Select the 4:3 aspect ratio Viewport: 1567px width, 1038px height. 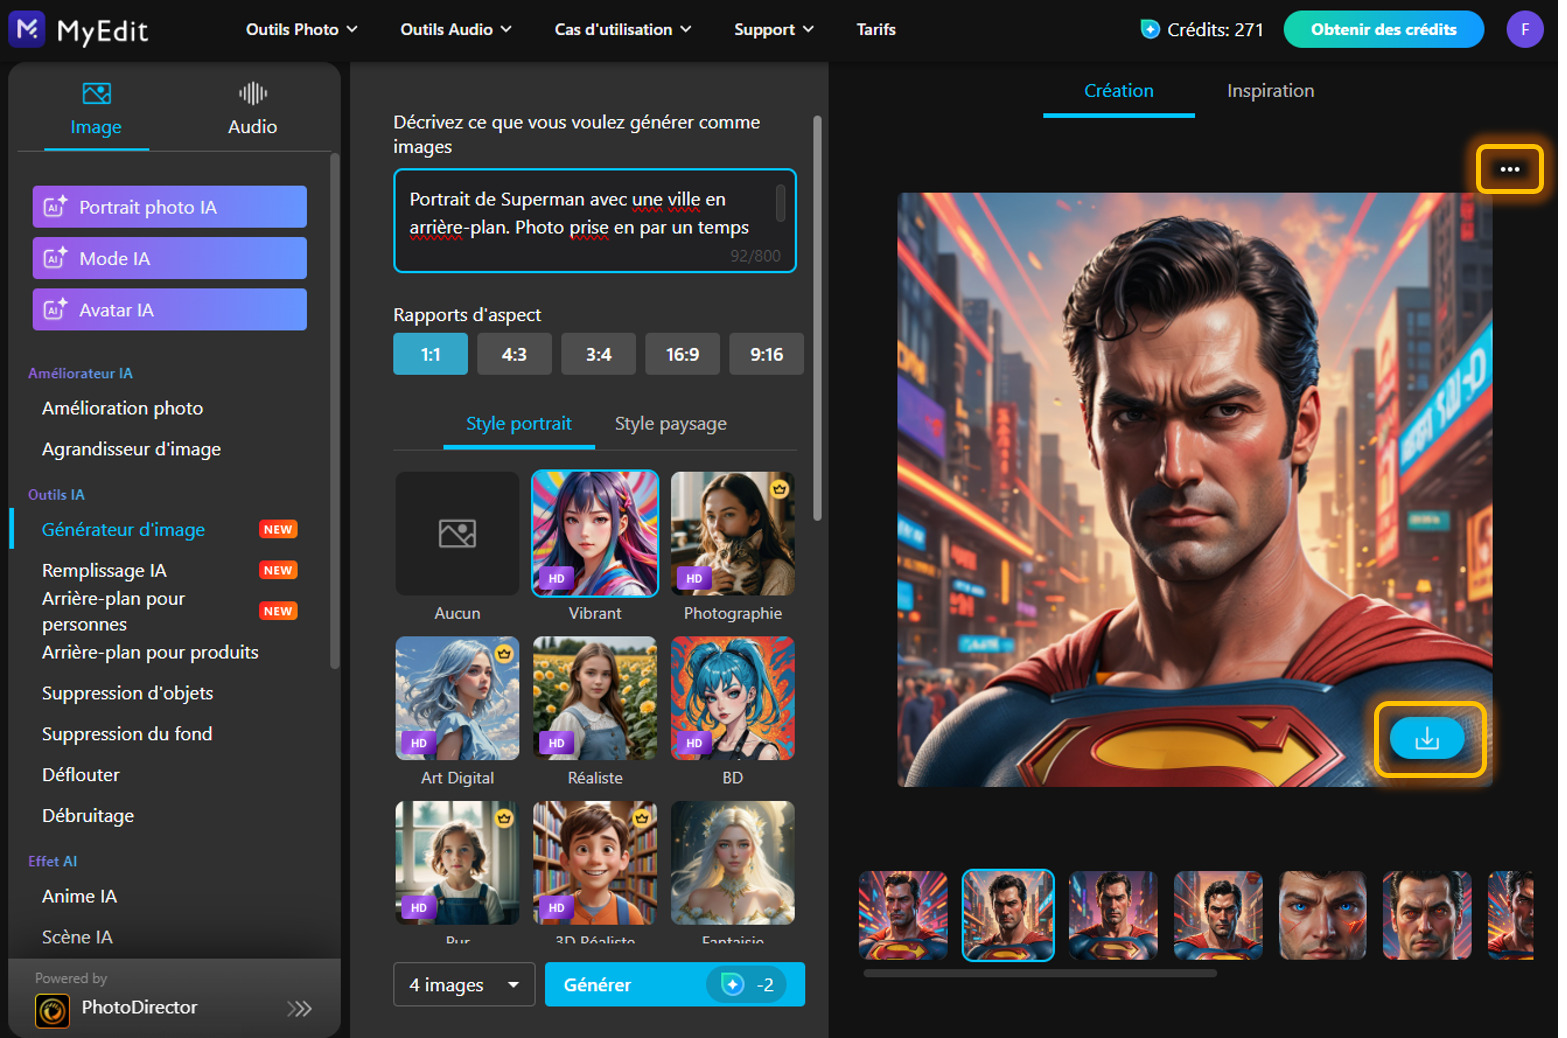514,354
